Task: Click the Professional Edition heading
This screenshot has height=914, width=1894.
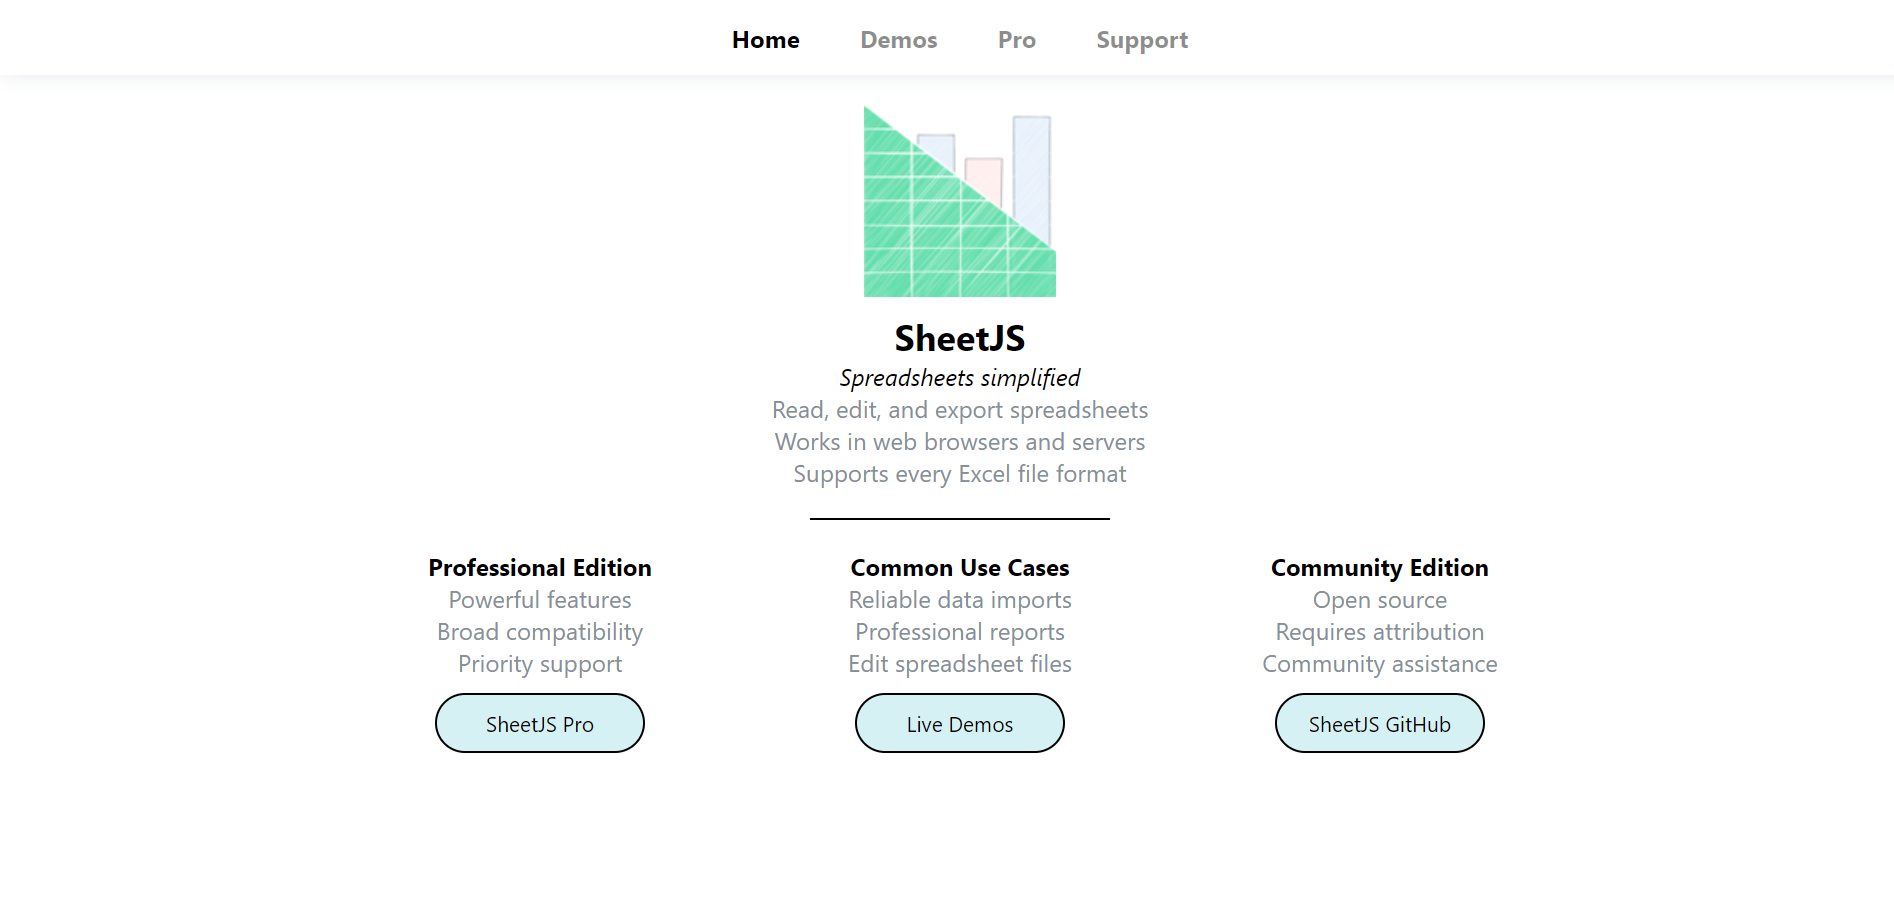Action: [540, 568]
